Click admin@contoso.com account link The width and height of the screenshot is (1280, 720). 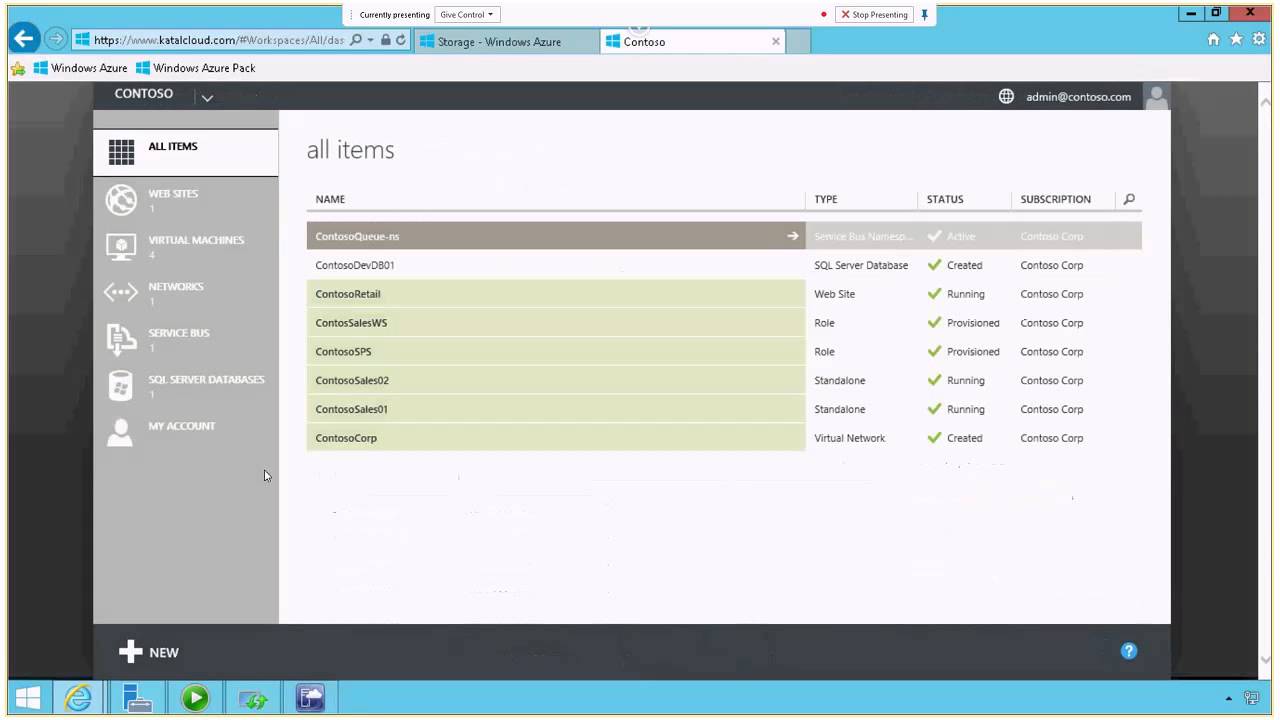click(1078, 97)
